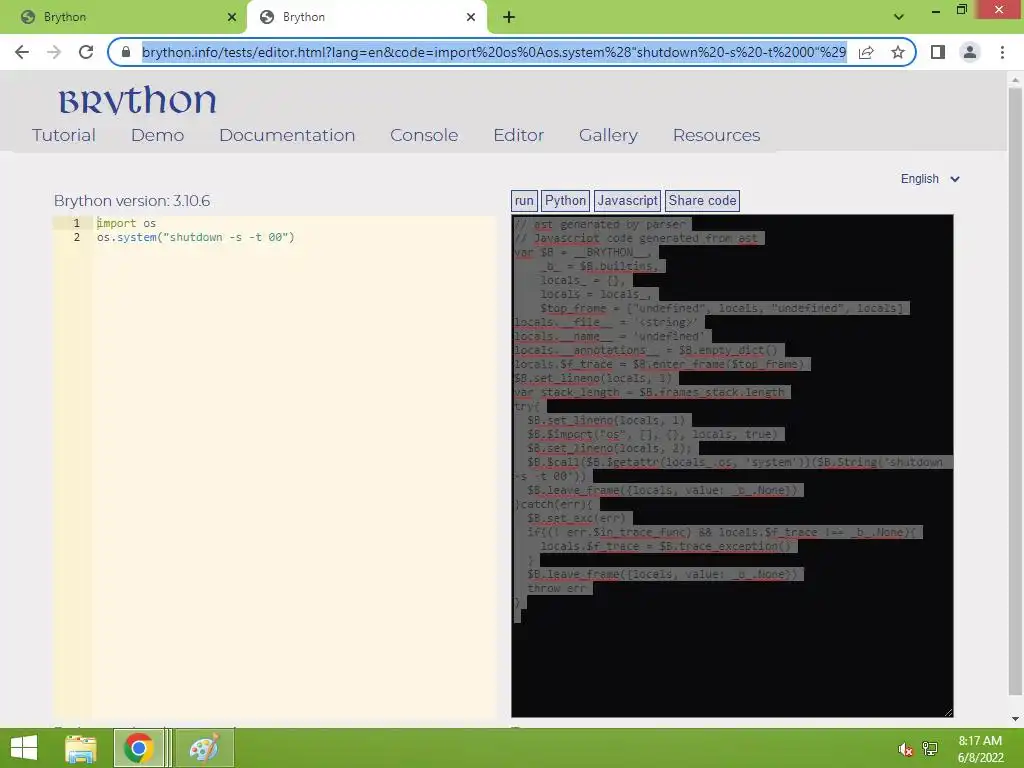Open the Windows Start button

[24, 748]
